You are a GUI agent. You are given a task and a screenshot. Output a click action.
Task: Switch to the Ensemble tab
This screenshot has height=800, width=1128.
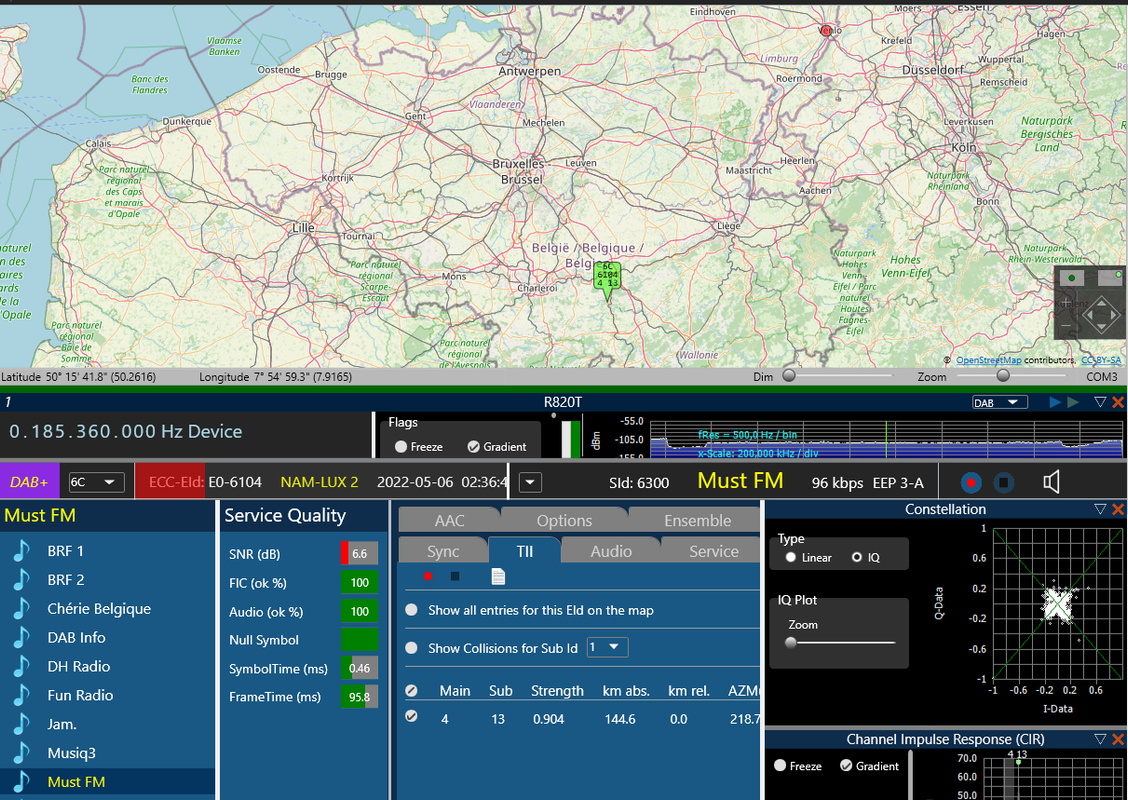coord(697,521)
